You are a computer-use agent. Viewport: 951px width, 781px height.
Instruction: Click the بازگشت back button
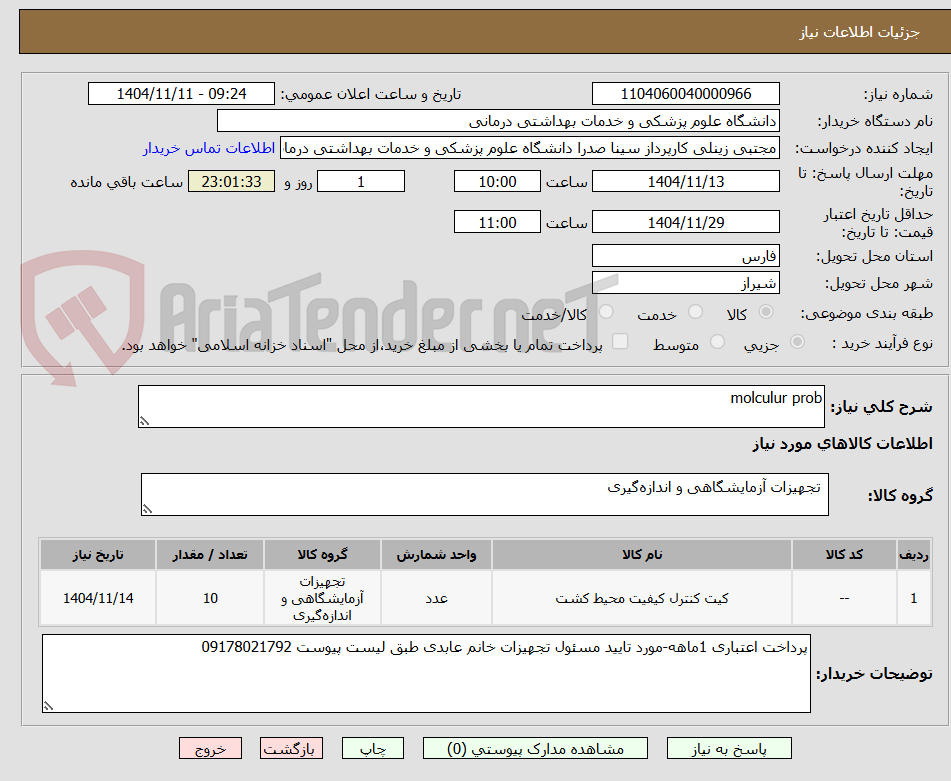(291, 748)
